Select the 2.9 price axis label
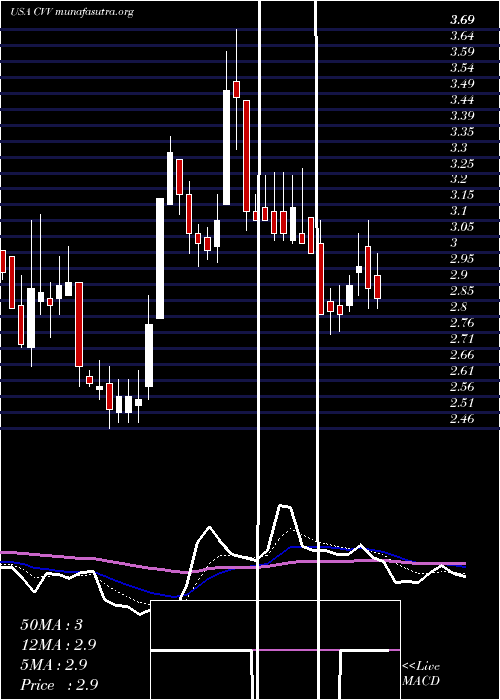Viewport: 500px width, 700px height. 459,275
